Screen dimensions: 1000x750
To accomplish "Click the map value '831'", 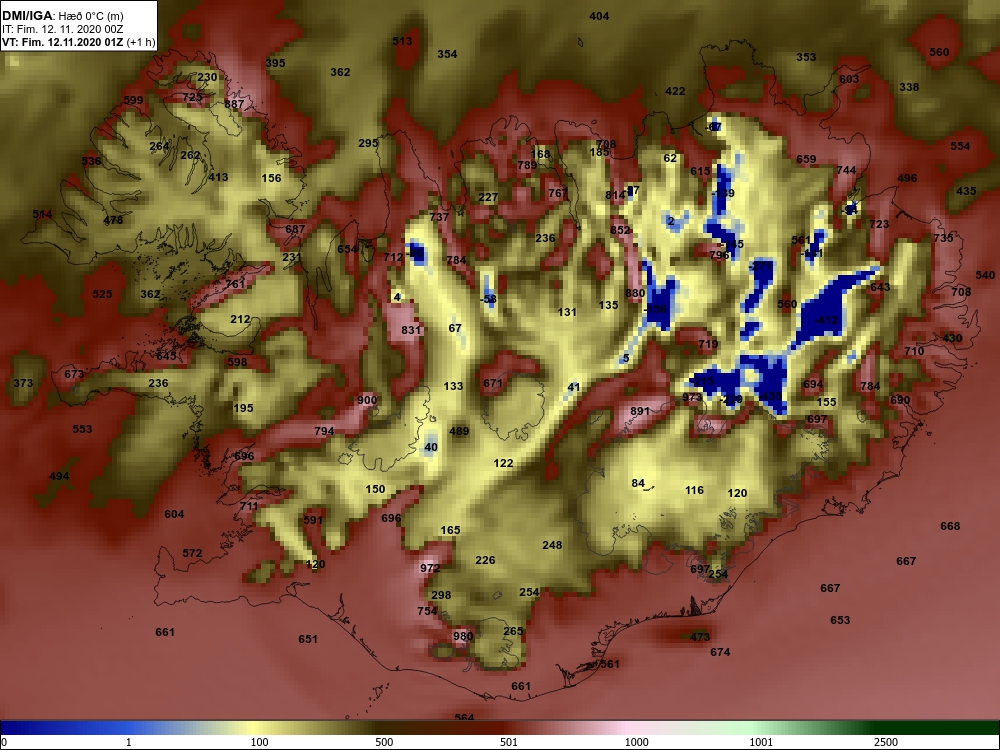I will tap(411, 330).
